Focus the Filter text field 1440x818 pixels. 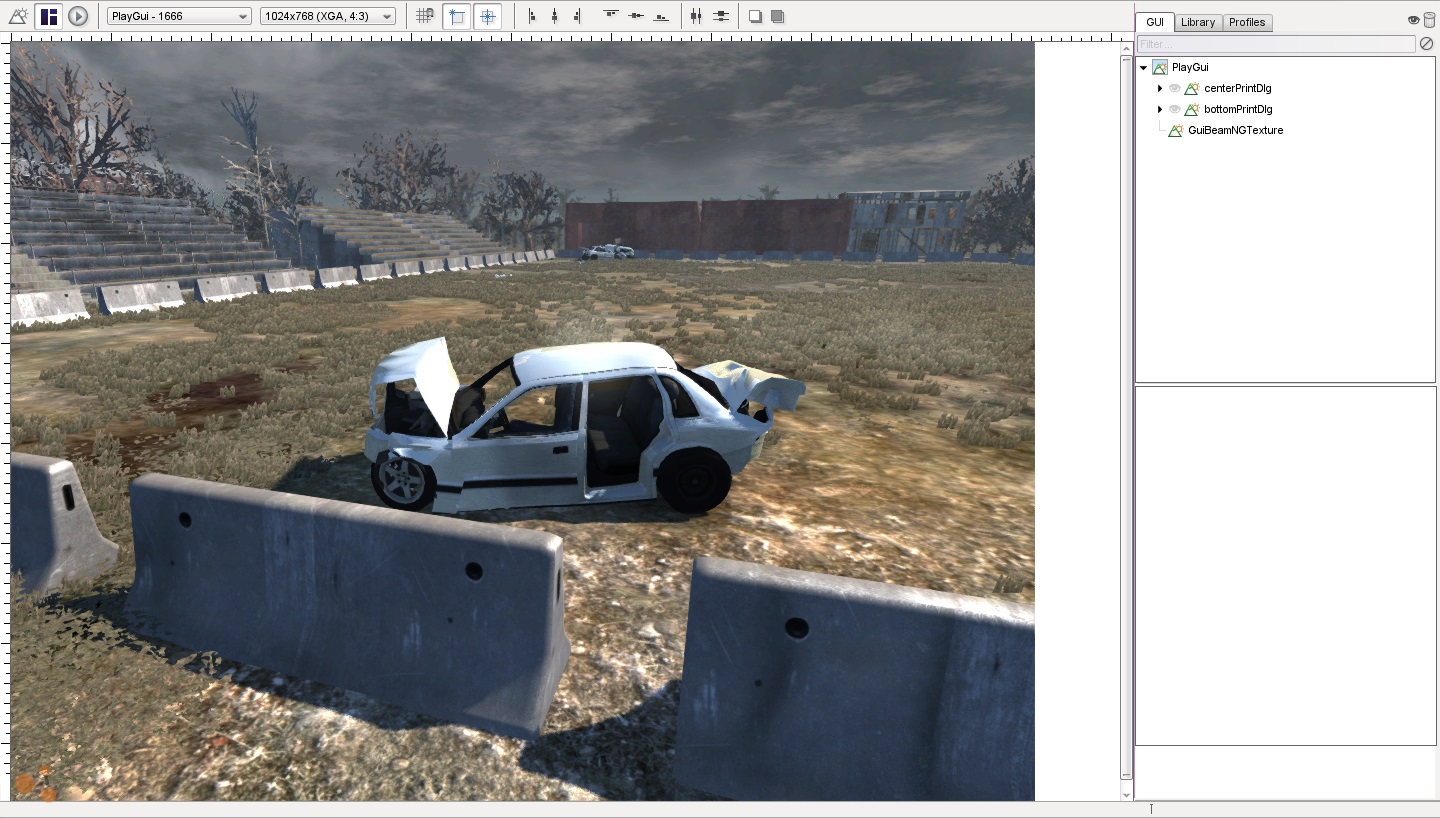click(1276, 44)
